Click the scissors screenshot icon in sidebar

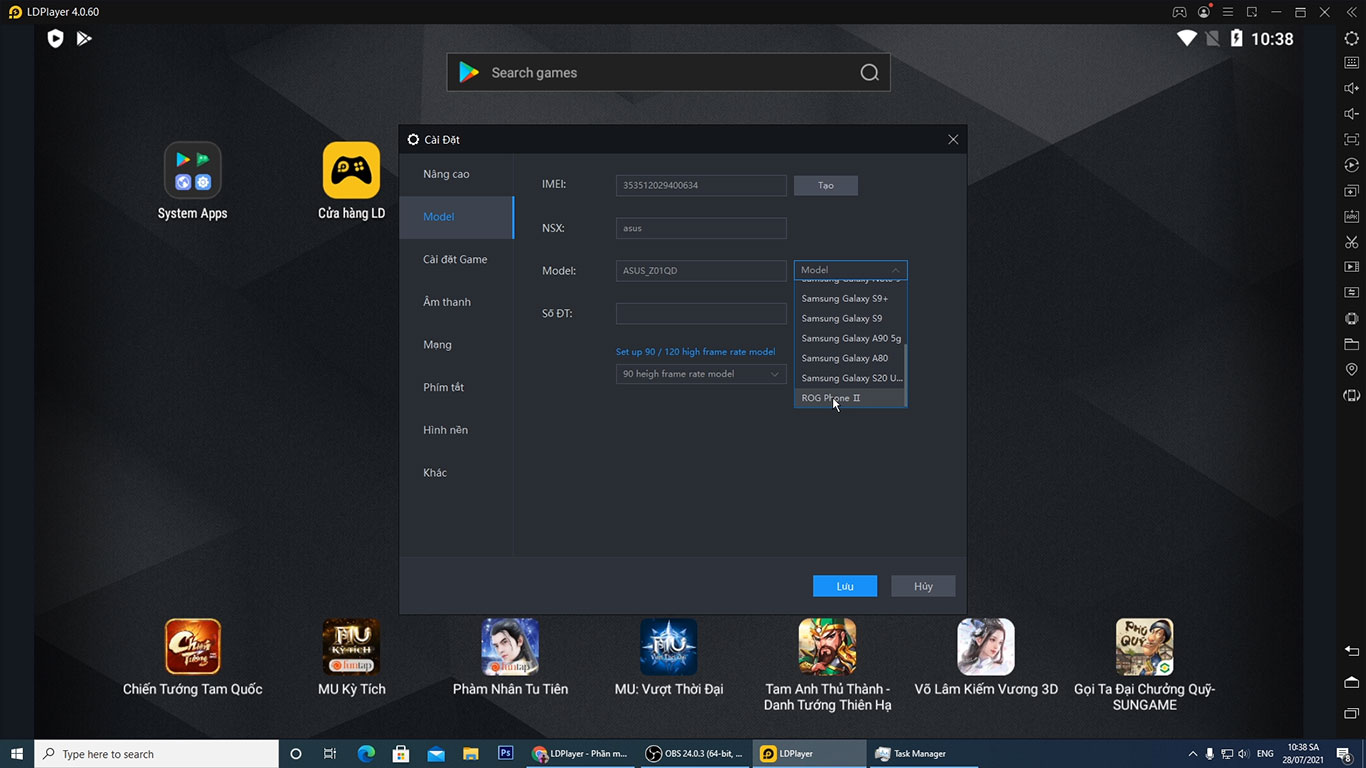tap(1351, 242)
